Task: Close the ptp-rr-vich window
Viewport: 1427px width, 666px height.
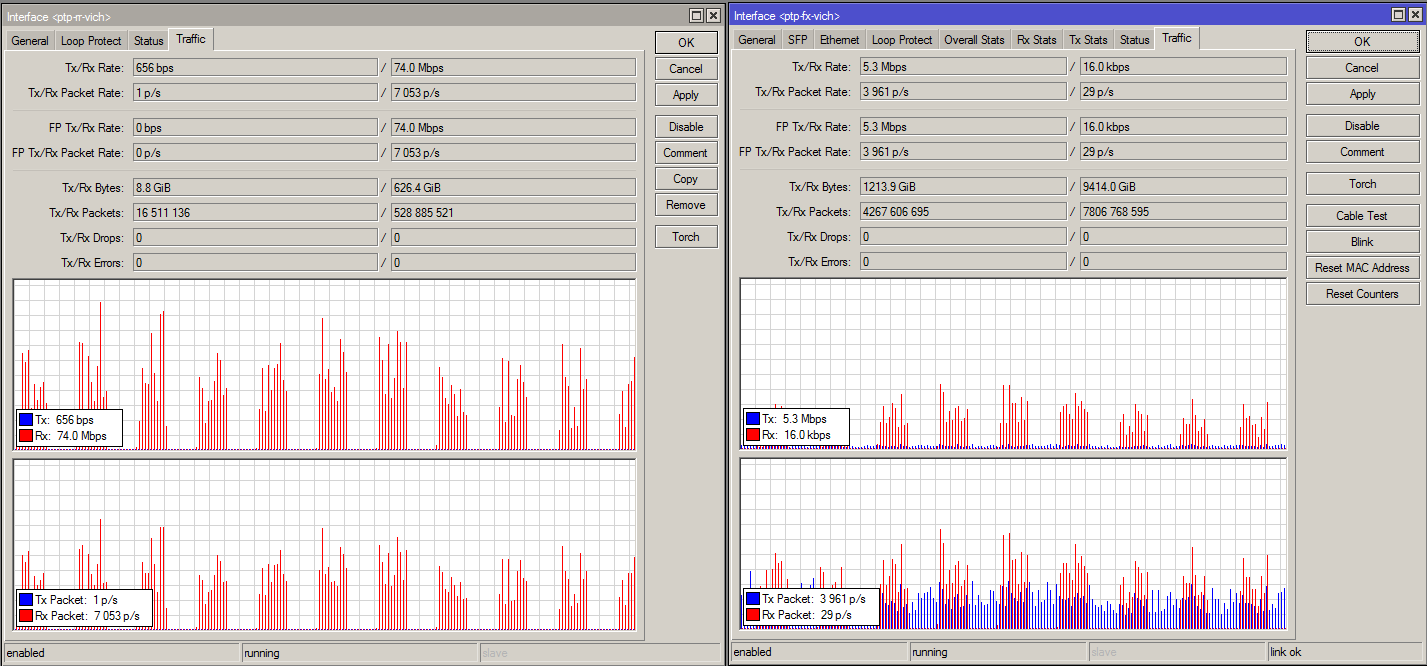Action: tap(713, 15)
